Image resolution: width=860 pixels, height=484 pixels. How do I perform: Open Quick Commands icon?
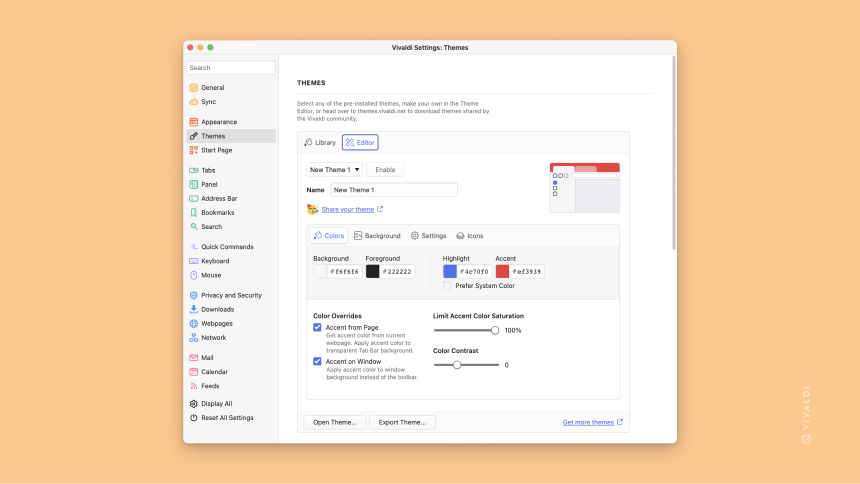[x=194, y=247]
